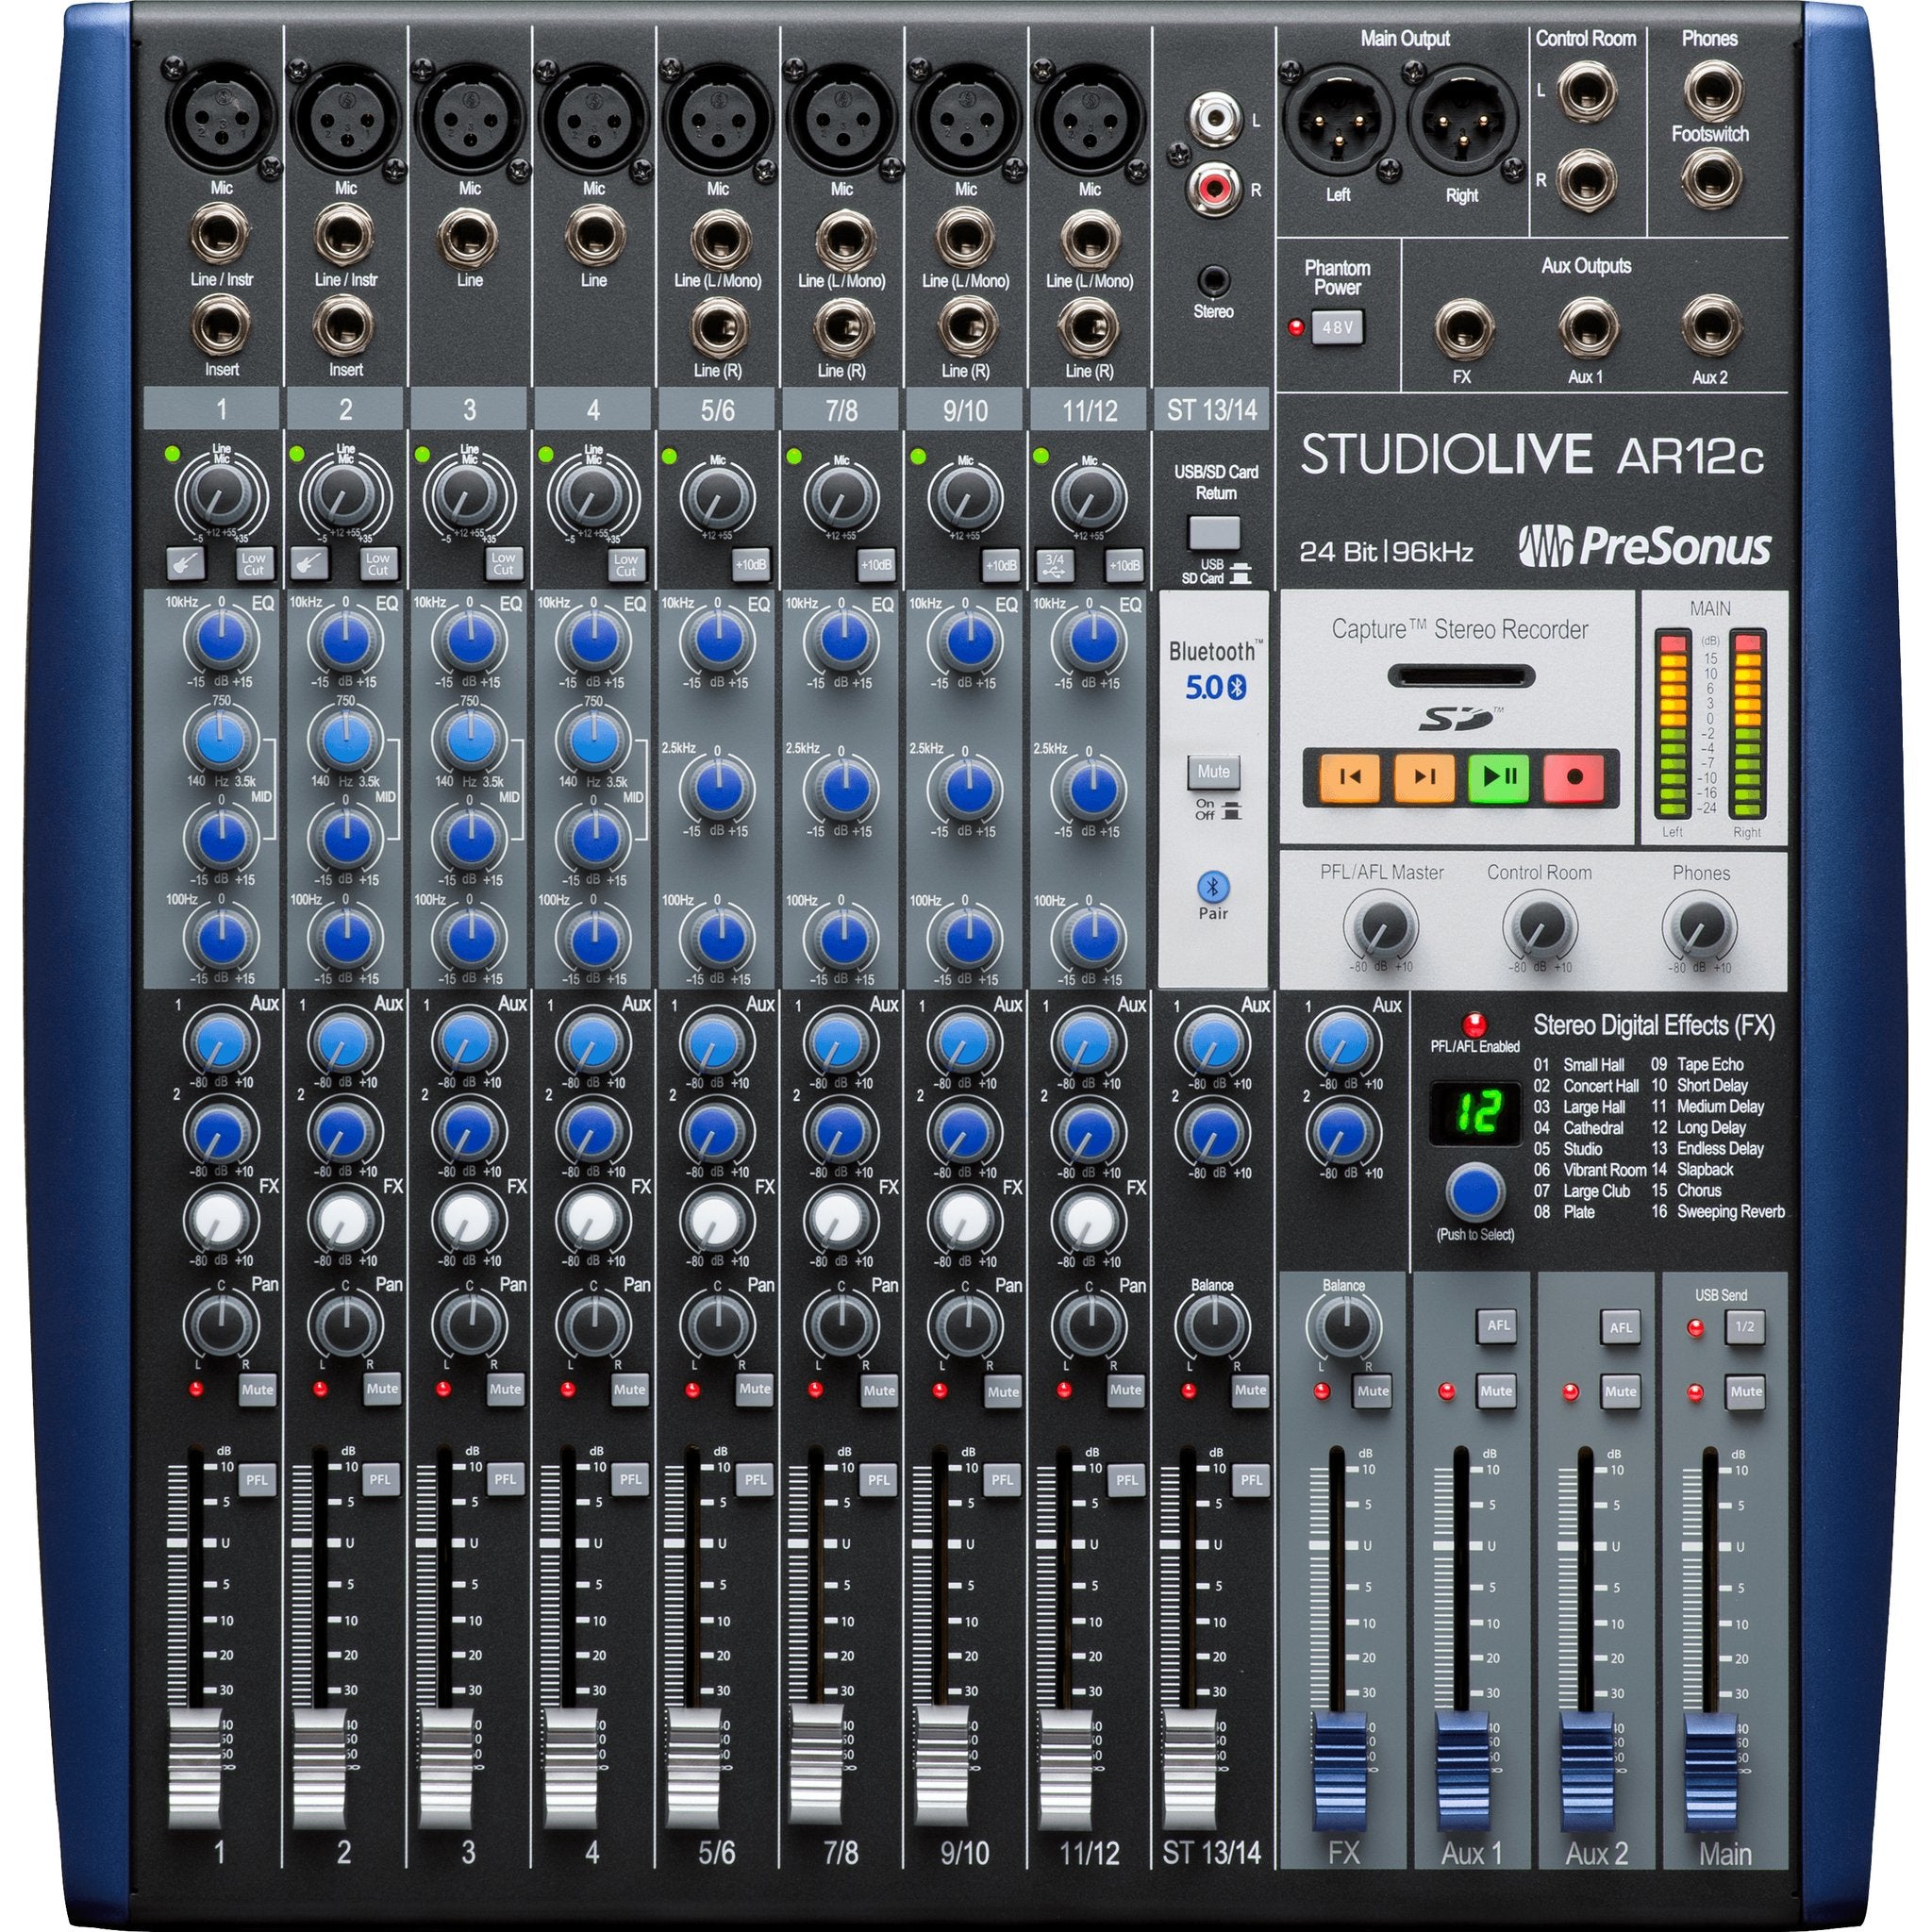This screenshot has width=1932, height=1932.
Task: Enable 48V phantom power
Action: (x=1337, y=327)
